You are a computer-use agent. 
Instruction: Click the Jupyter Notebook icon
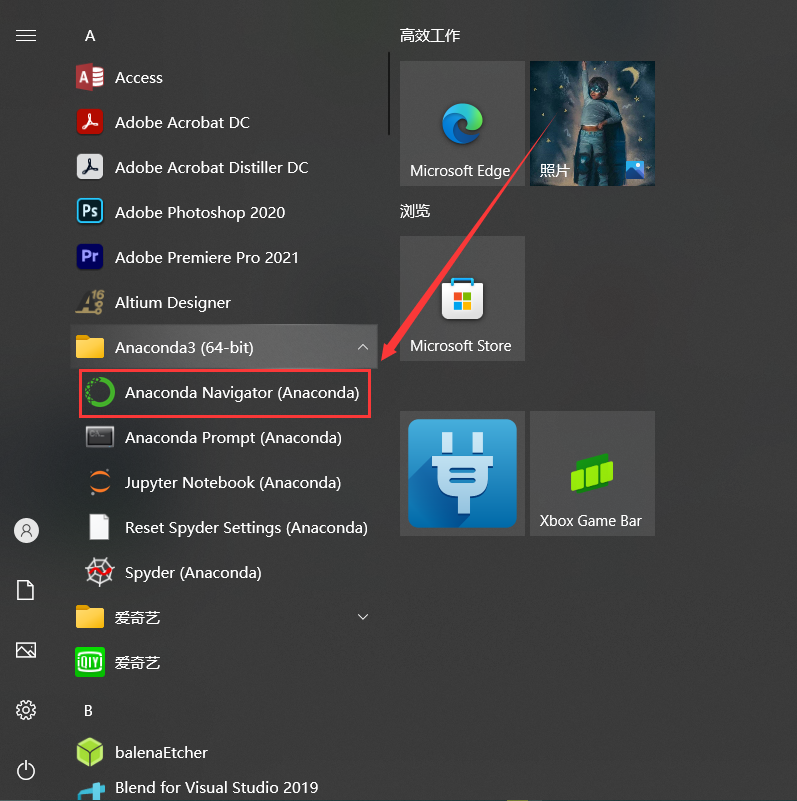coord(100,482)
